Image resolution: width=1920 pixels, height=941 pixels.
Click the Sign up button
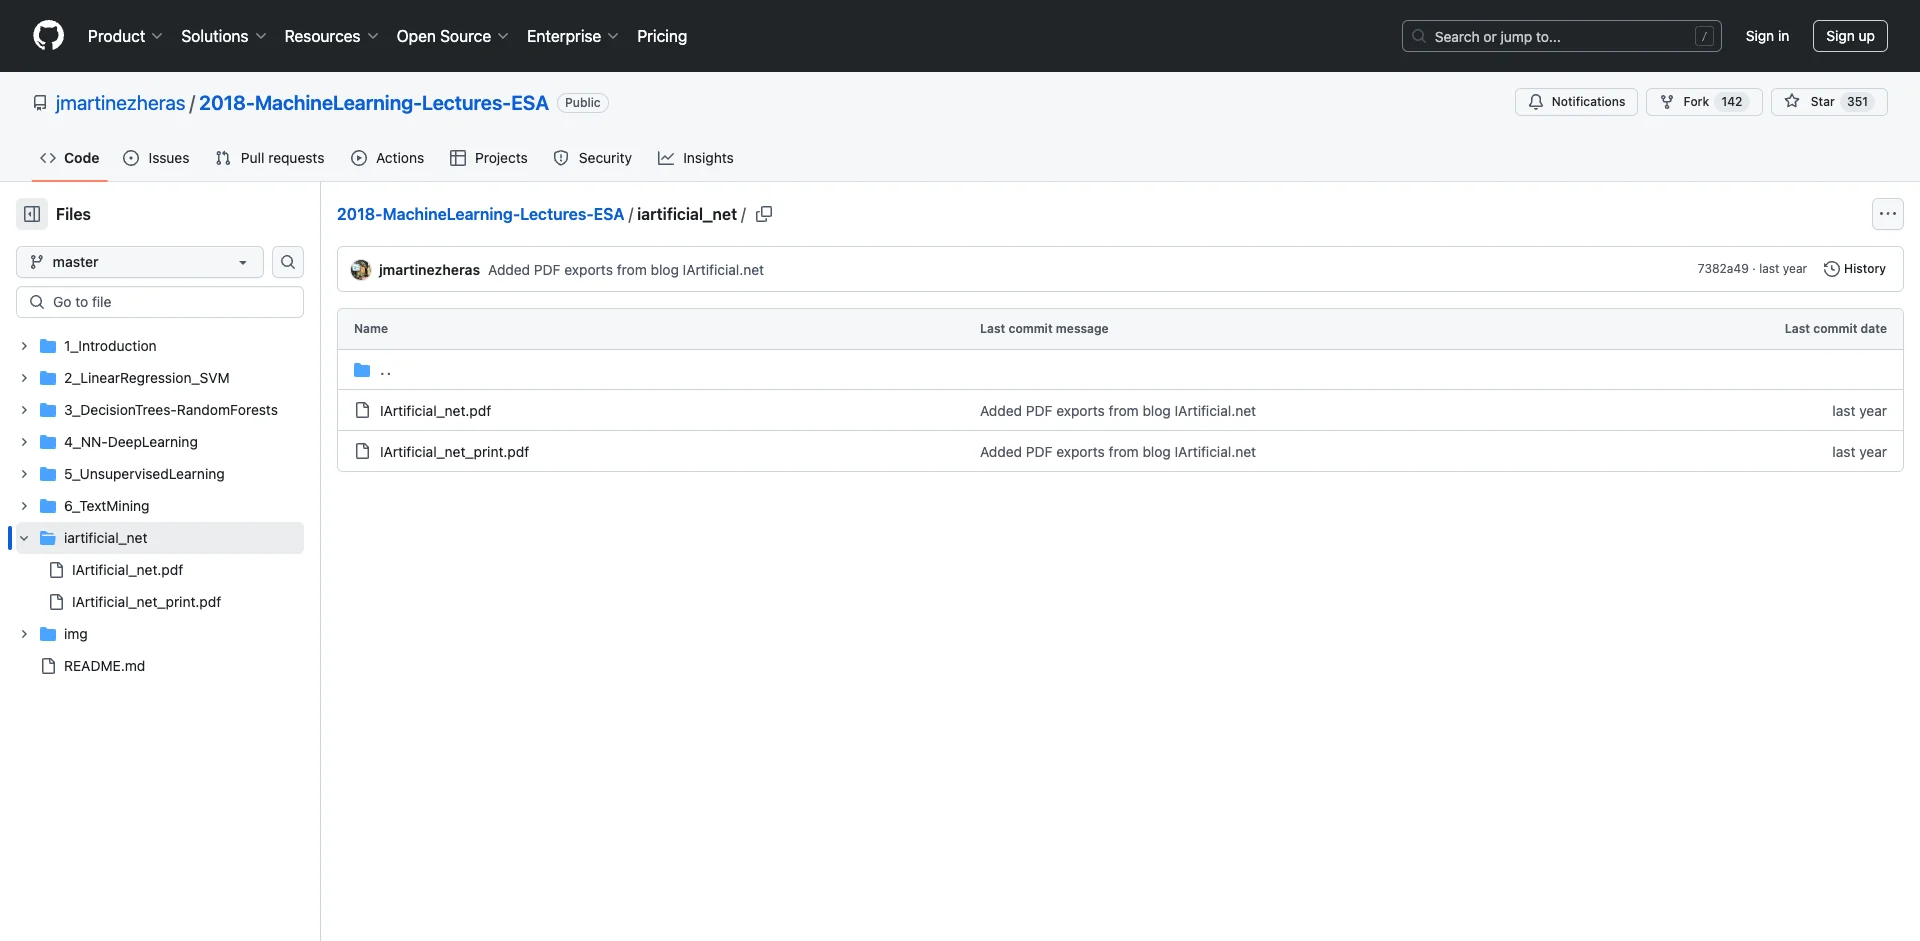[x=1850, y=36]
